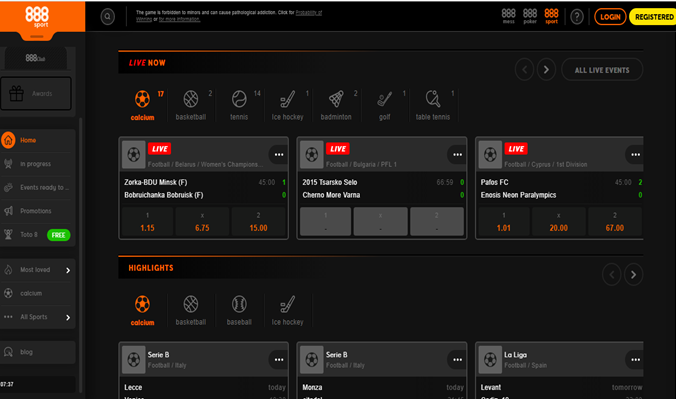Open the for more information link
Screen dimensions: 676x399
180,19
